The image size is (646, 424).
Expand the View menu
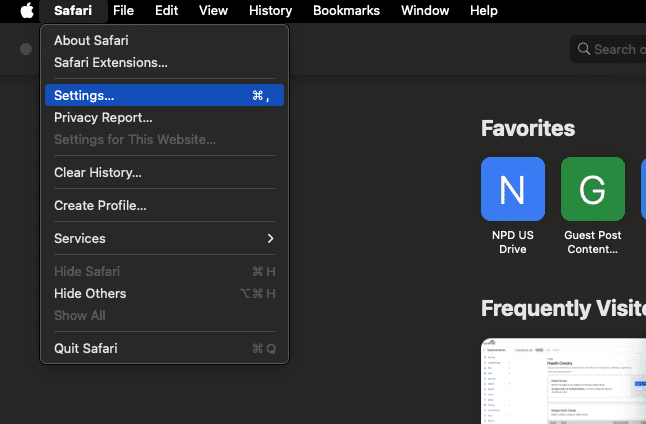pos(213,11)
